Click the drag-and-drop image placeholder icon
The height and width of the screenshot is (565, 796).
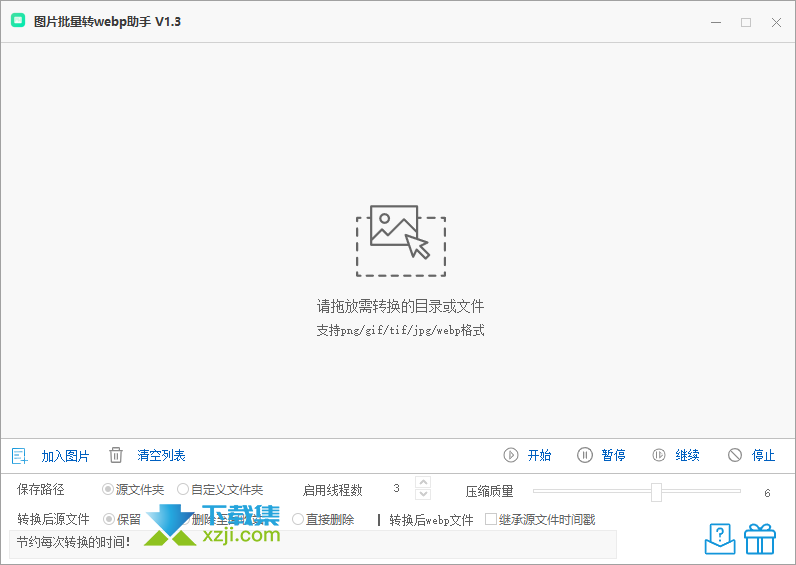point(401,241)
